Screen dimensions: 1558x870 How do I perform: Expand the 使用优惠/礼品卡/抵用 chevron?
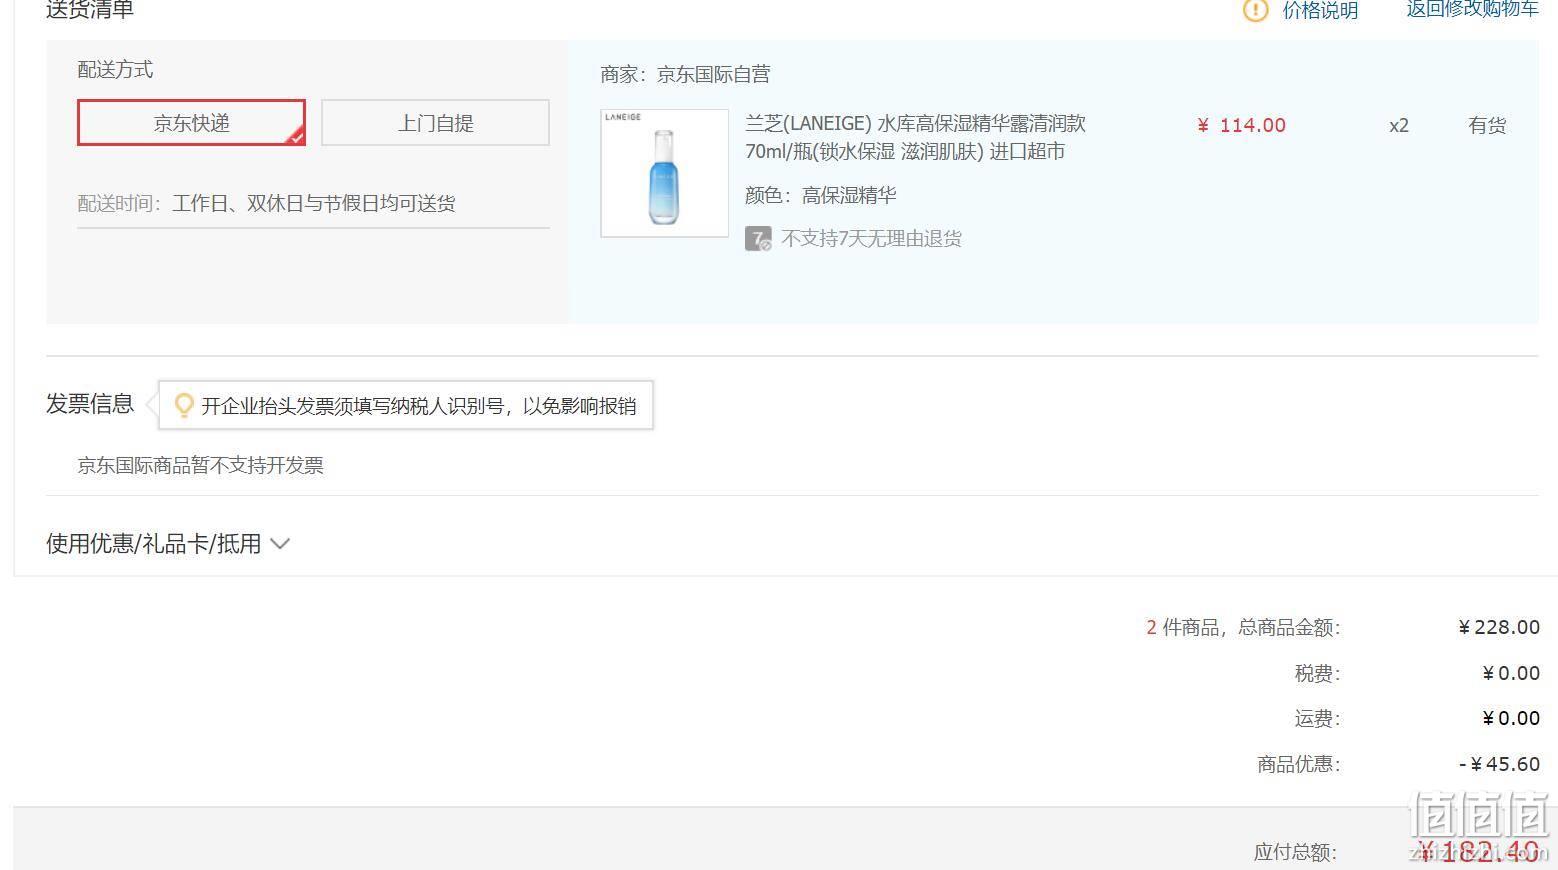tap(280, 544)
